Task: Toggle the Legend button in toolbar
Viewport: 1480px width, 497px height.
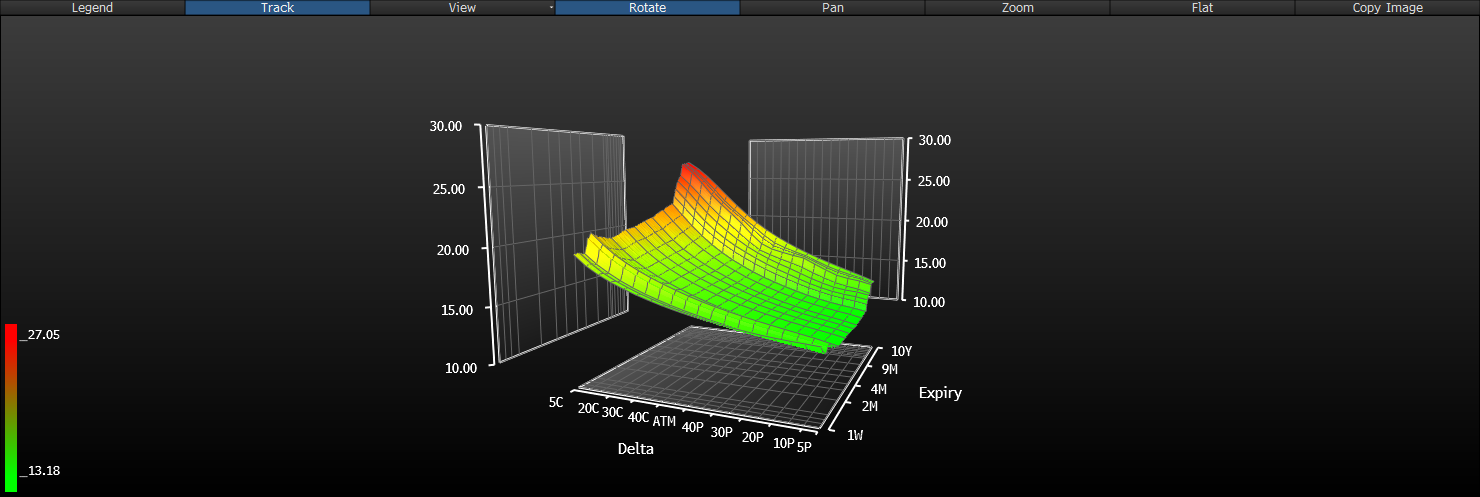Action: [x=92, y=8]
